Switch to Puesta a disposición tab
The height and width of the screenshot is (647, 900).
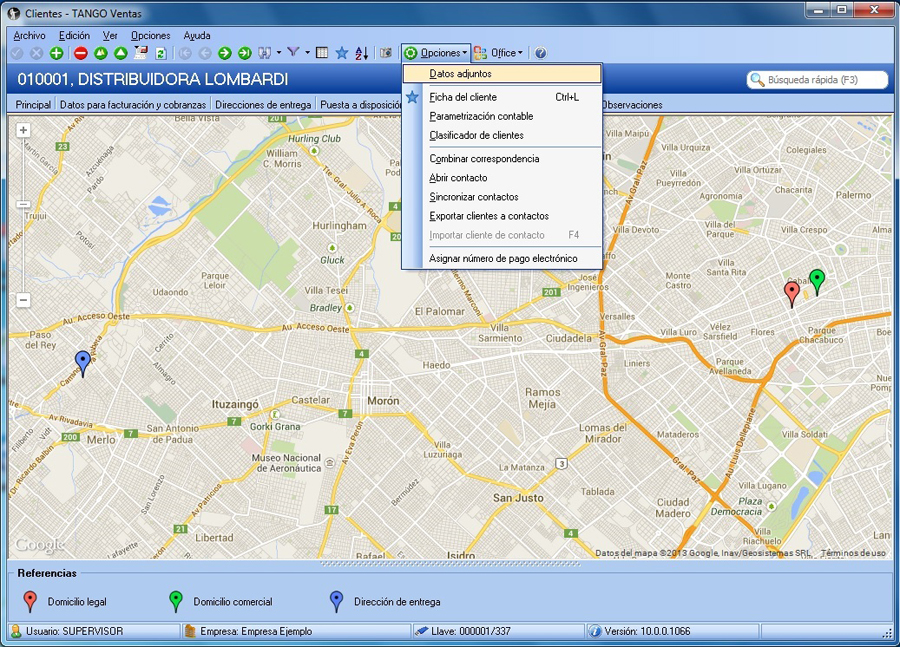tap(360, 104)
